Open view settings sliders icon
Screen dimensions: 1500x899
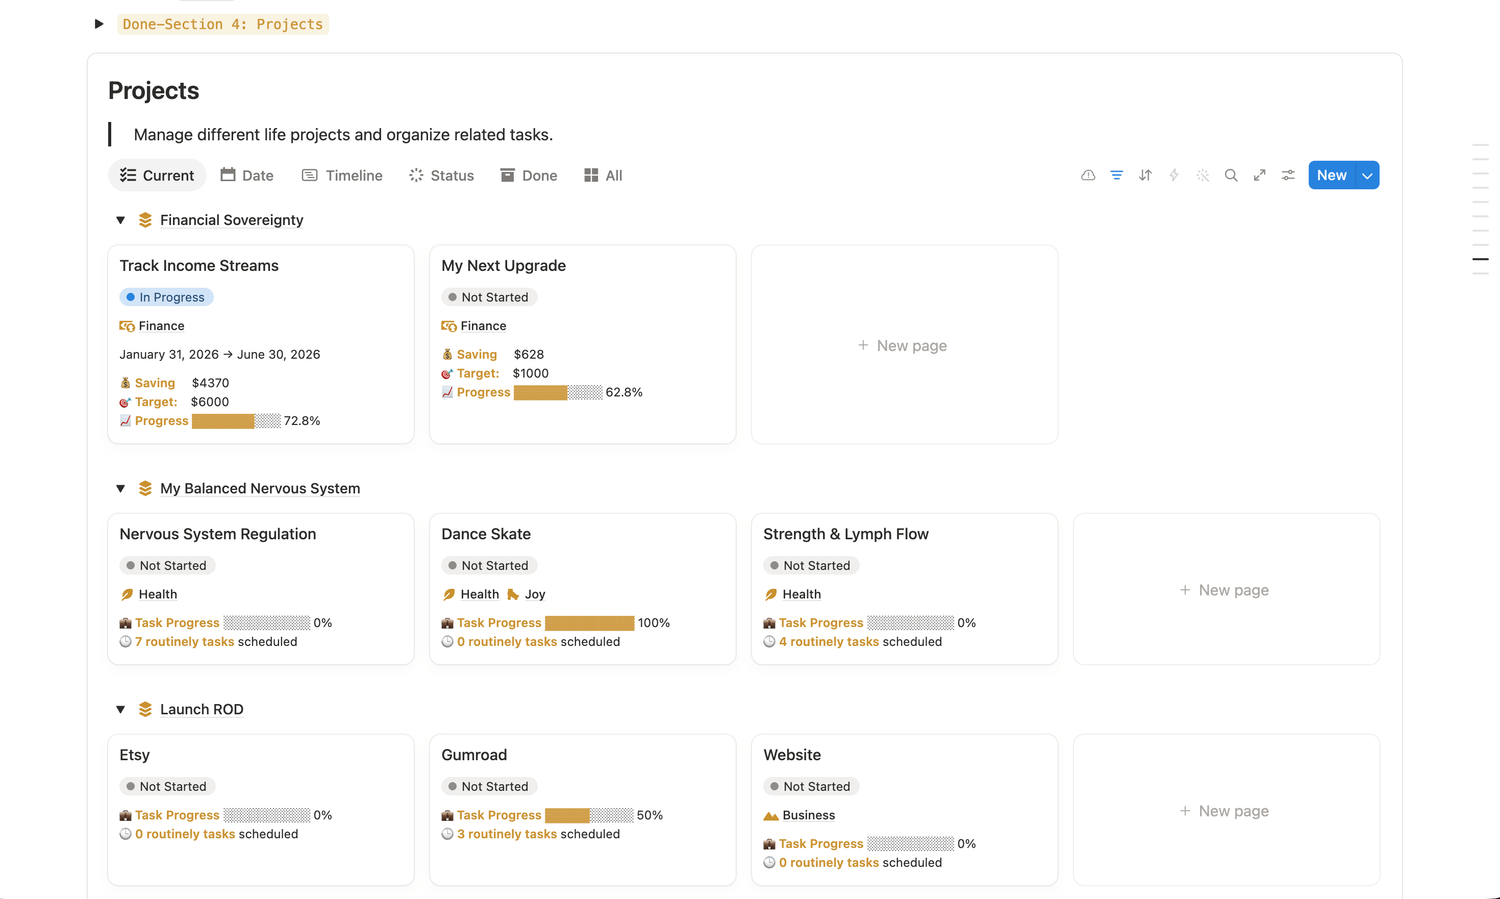click(x=1288, y=175)
